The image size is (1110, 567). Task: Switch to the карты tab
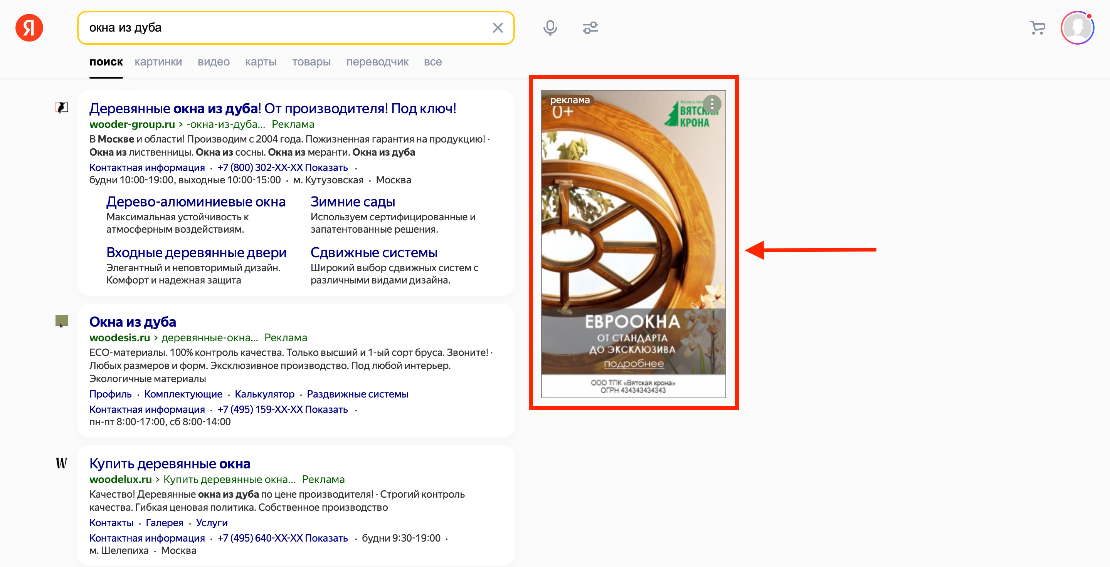click(260, 62)
